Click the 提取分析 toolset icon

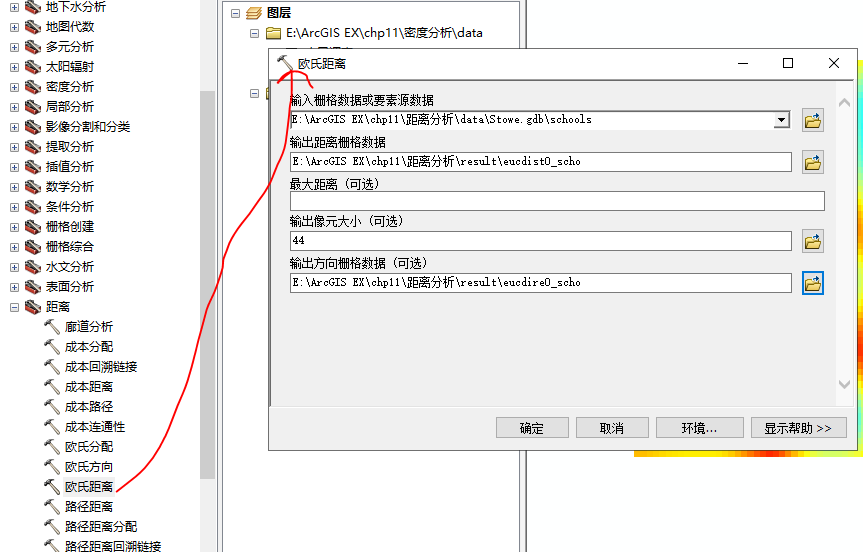point(33,147)
